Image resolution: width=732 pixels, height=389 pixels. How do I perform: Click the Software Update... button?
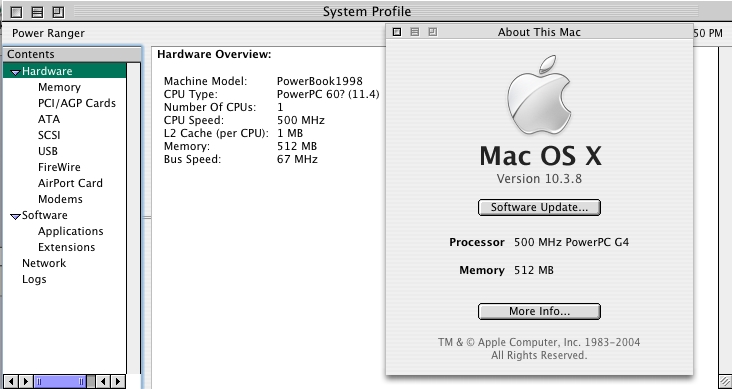[x=539, y=207]
